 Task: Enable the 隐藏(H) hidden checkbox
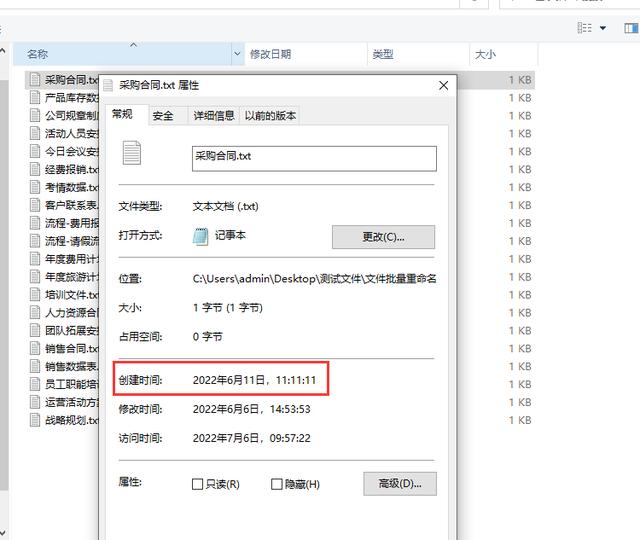(x=277, y=484)
